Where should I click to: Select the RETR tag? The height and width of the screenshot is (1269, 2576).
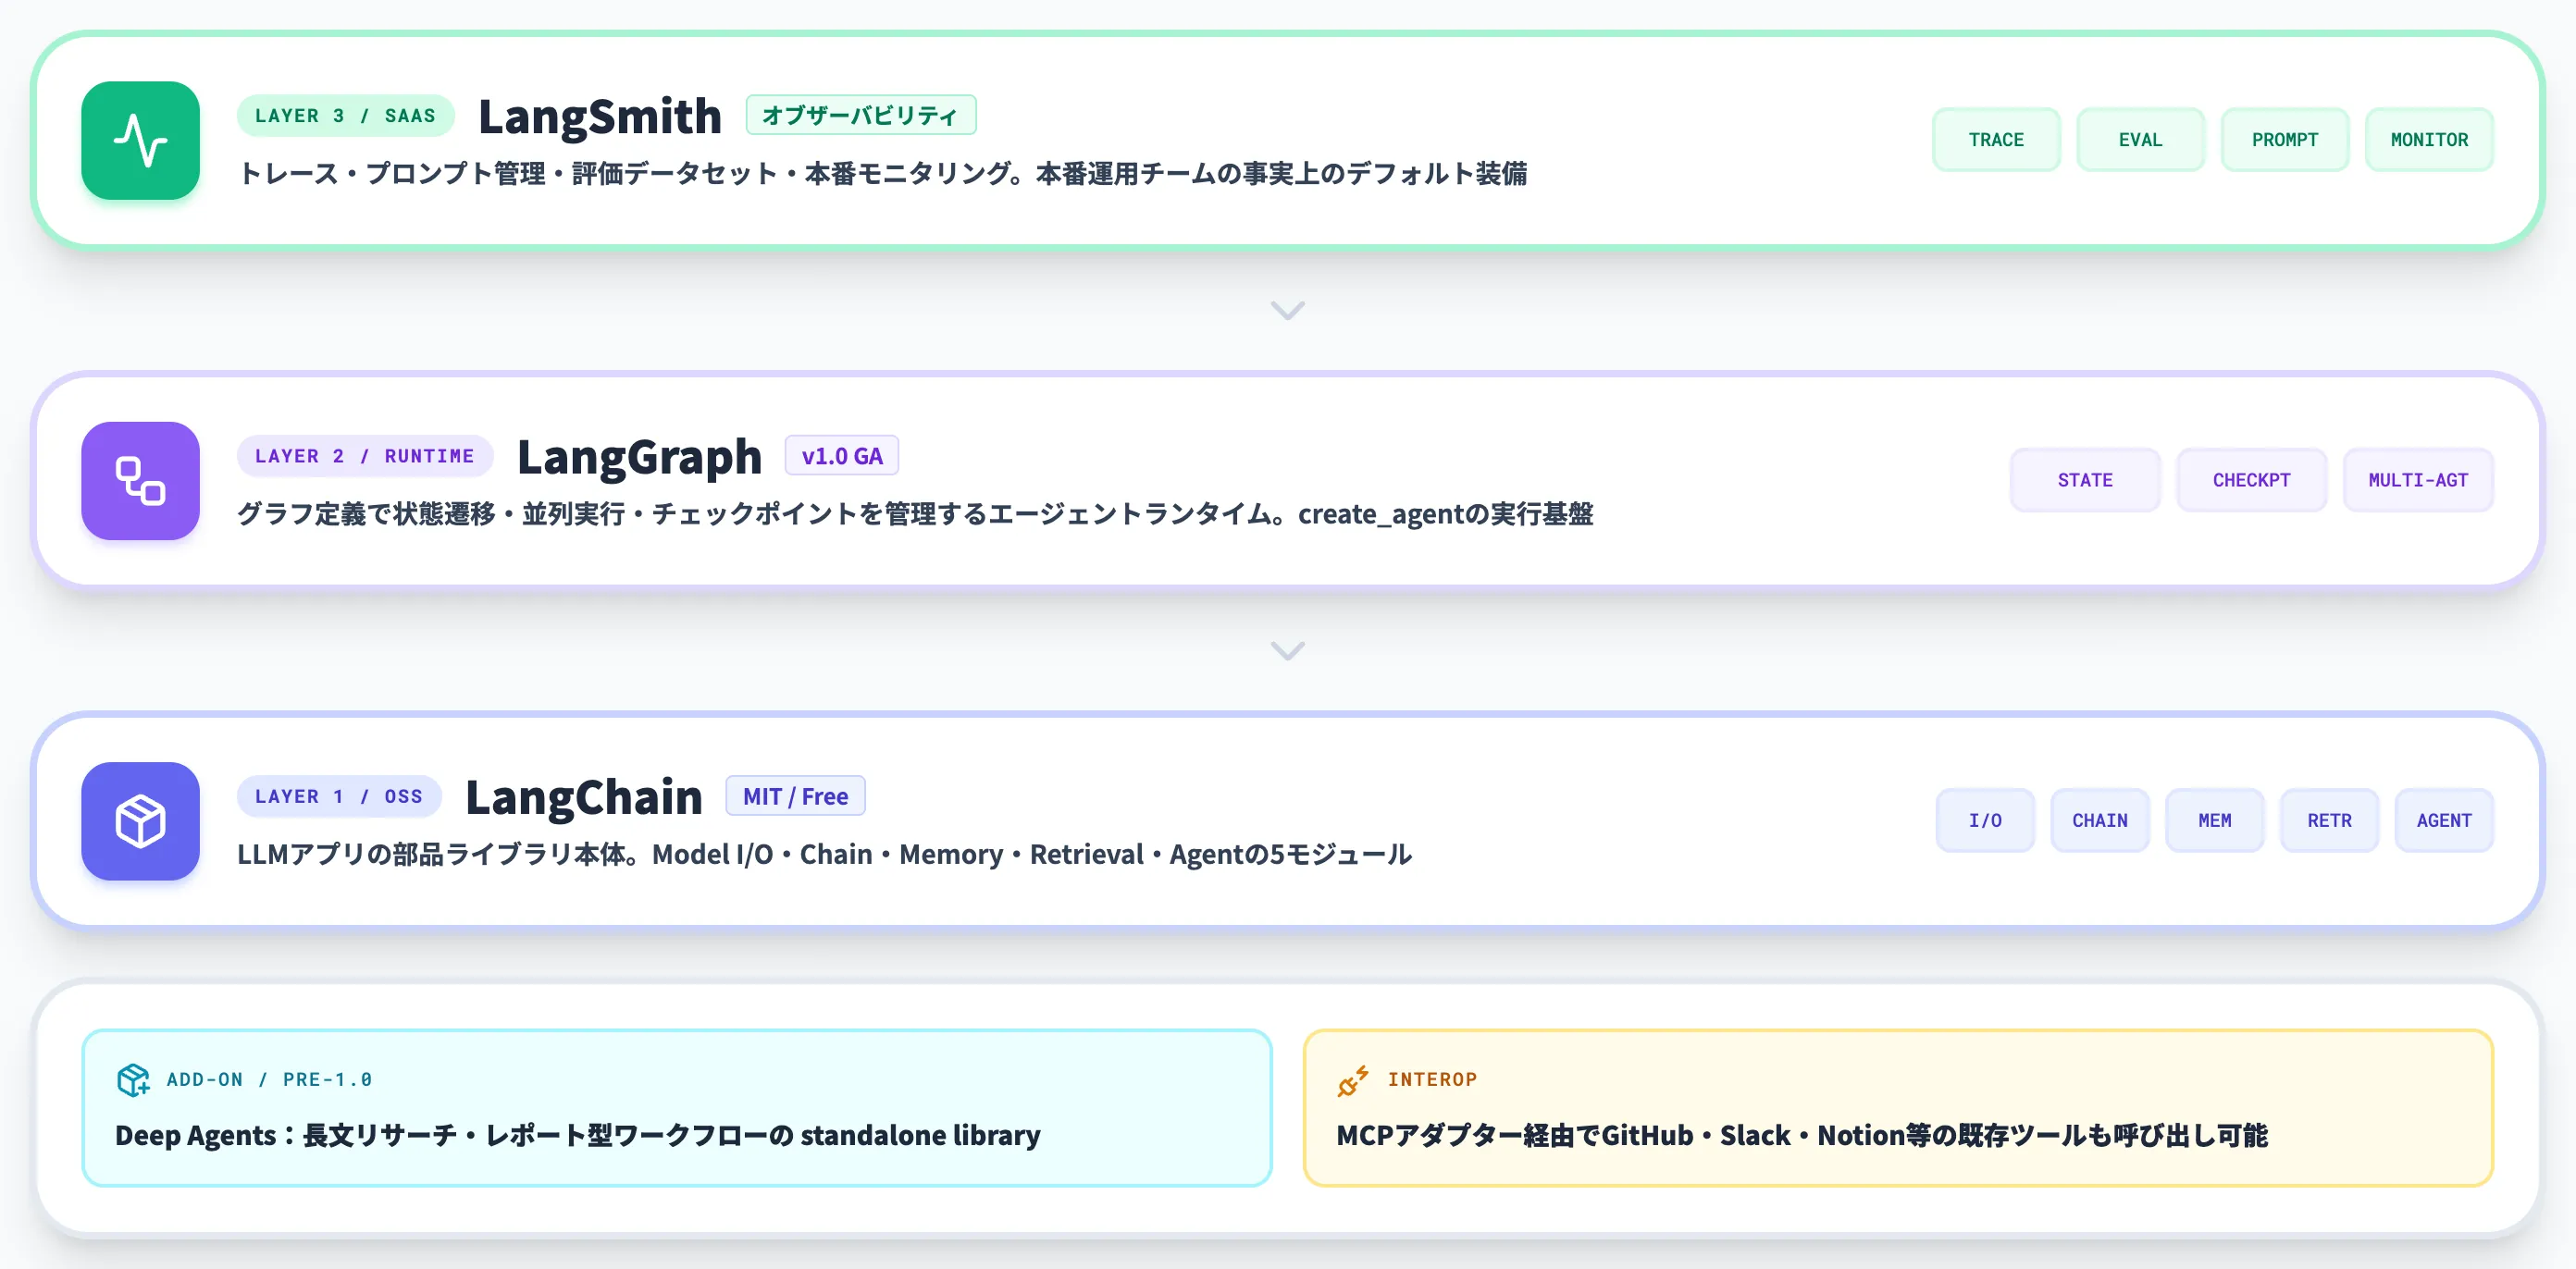coord(2329,820)
